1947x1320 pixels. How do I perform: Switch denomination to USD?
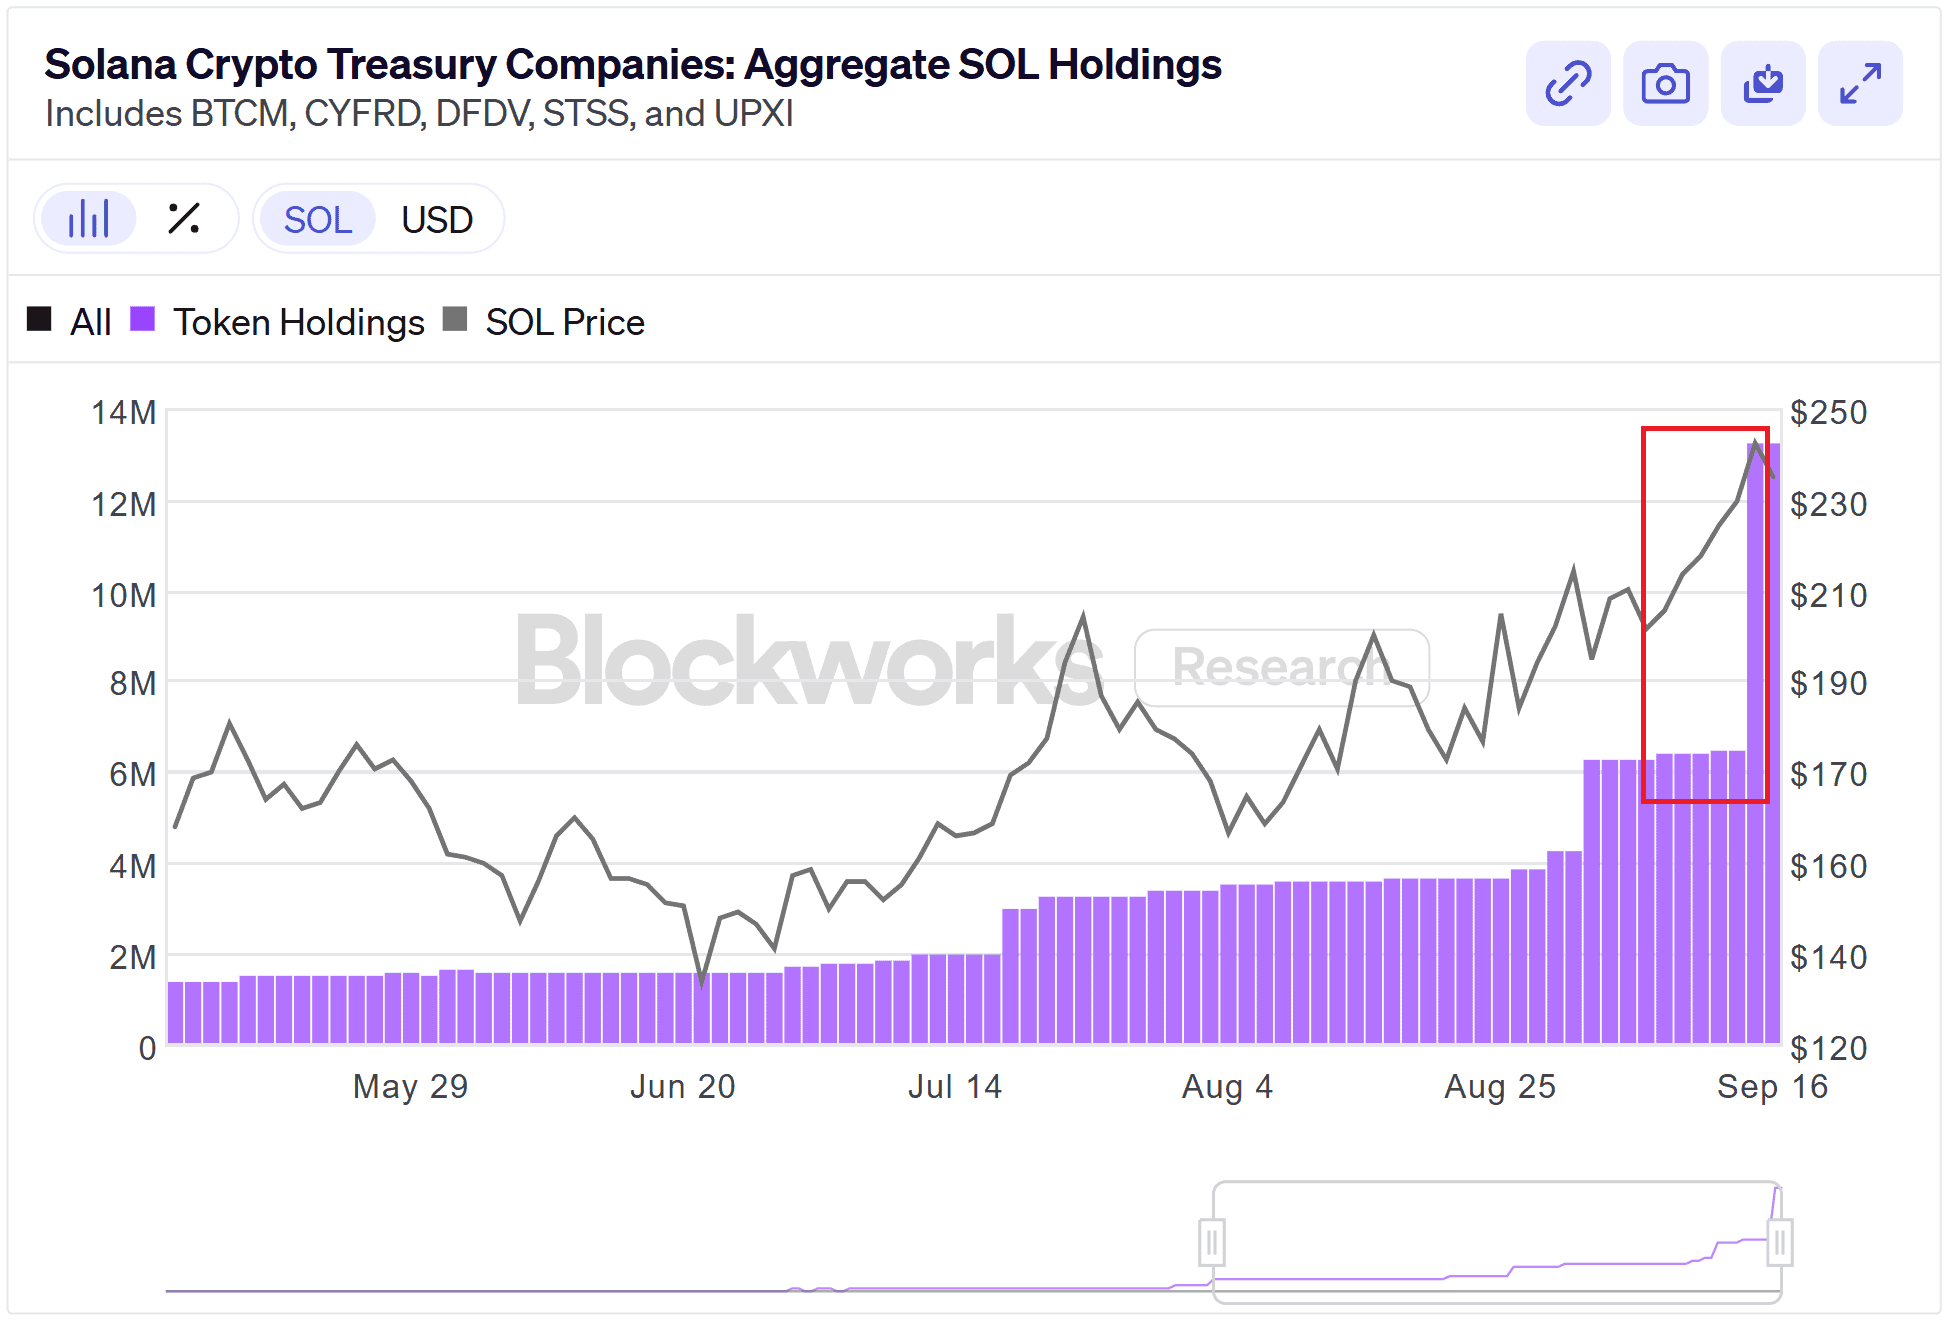(x=437, y=219)
